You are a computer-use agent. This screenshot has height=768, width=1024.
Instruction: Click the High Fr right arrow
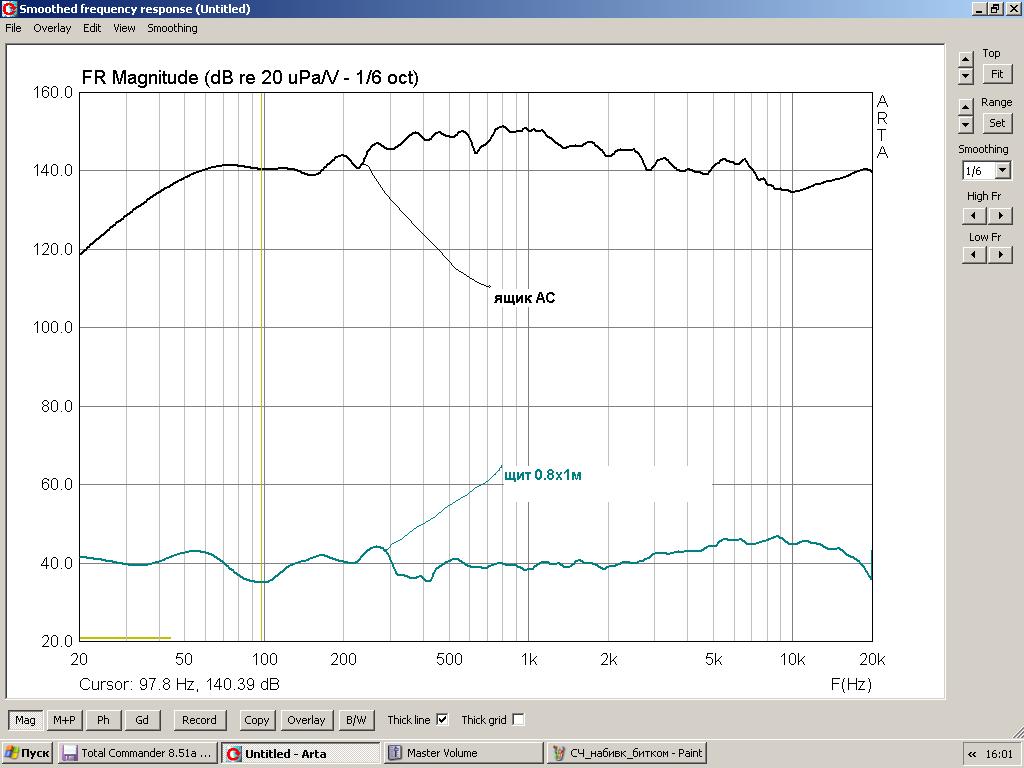[1000, 216]
